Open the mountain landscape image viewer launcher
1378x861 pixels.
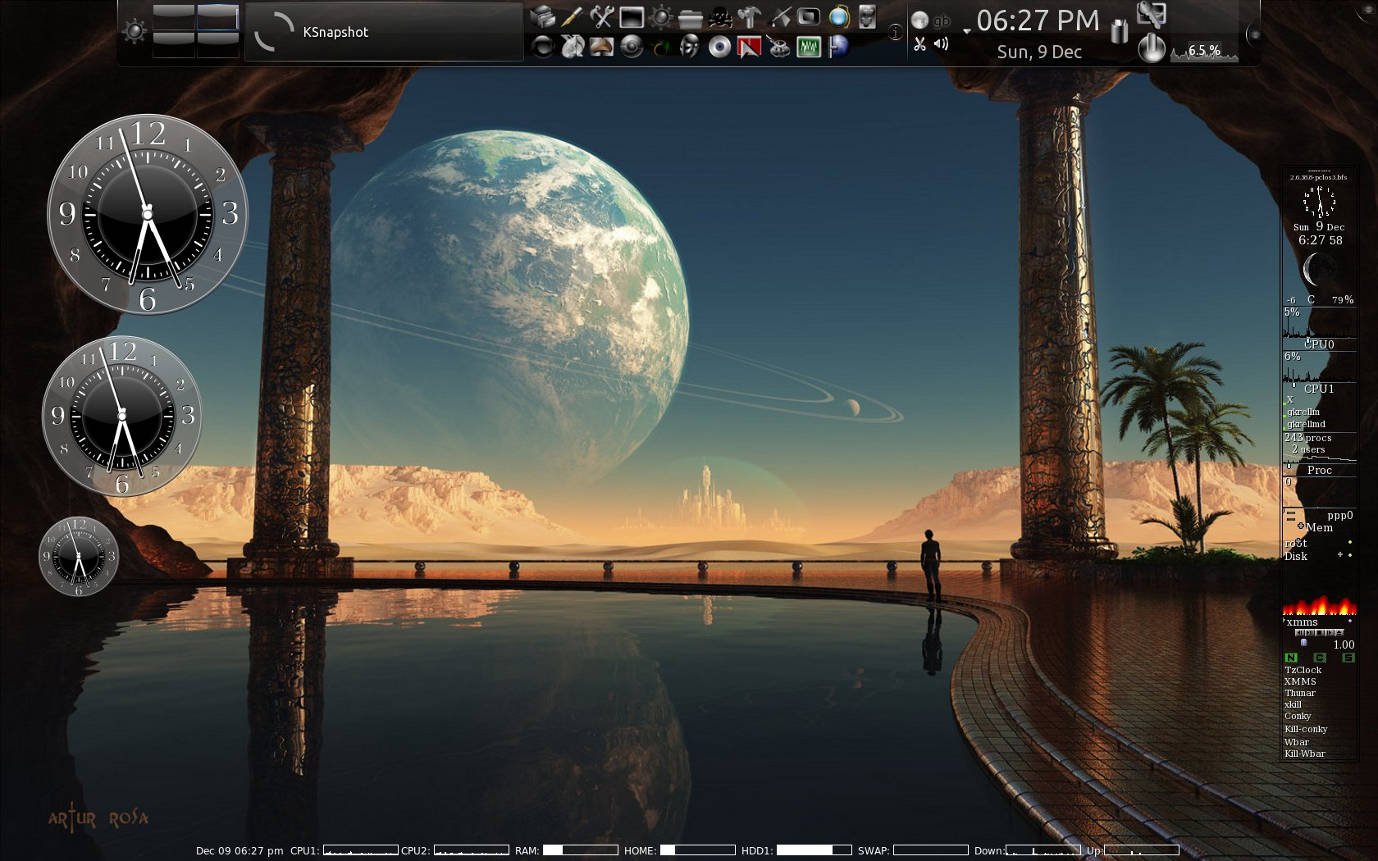[601, 46]
